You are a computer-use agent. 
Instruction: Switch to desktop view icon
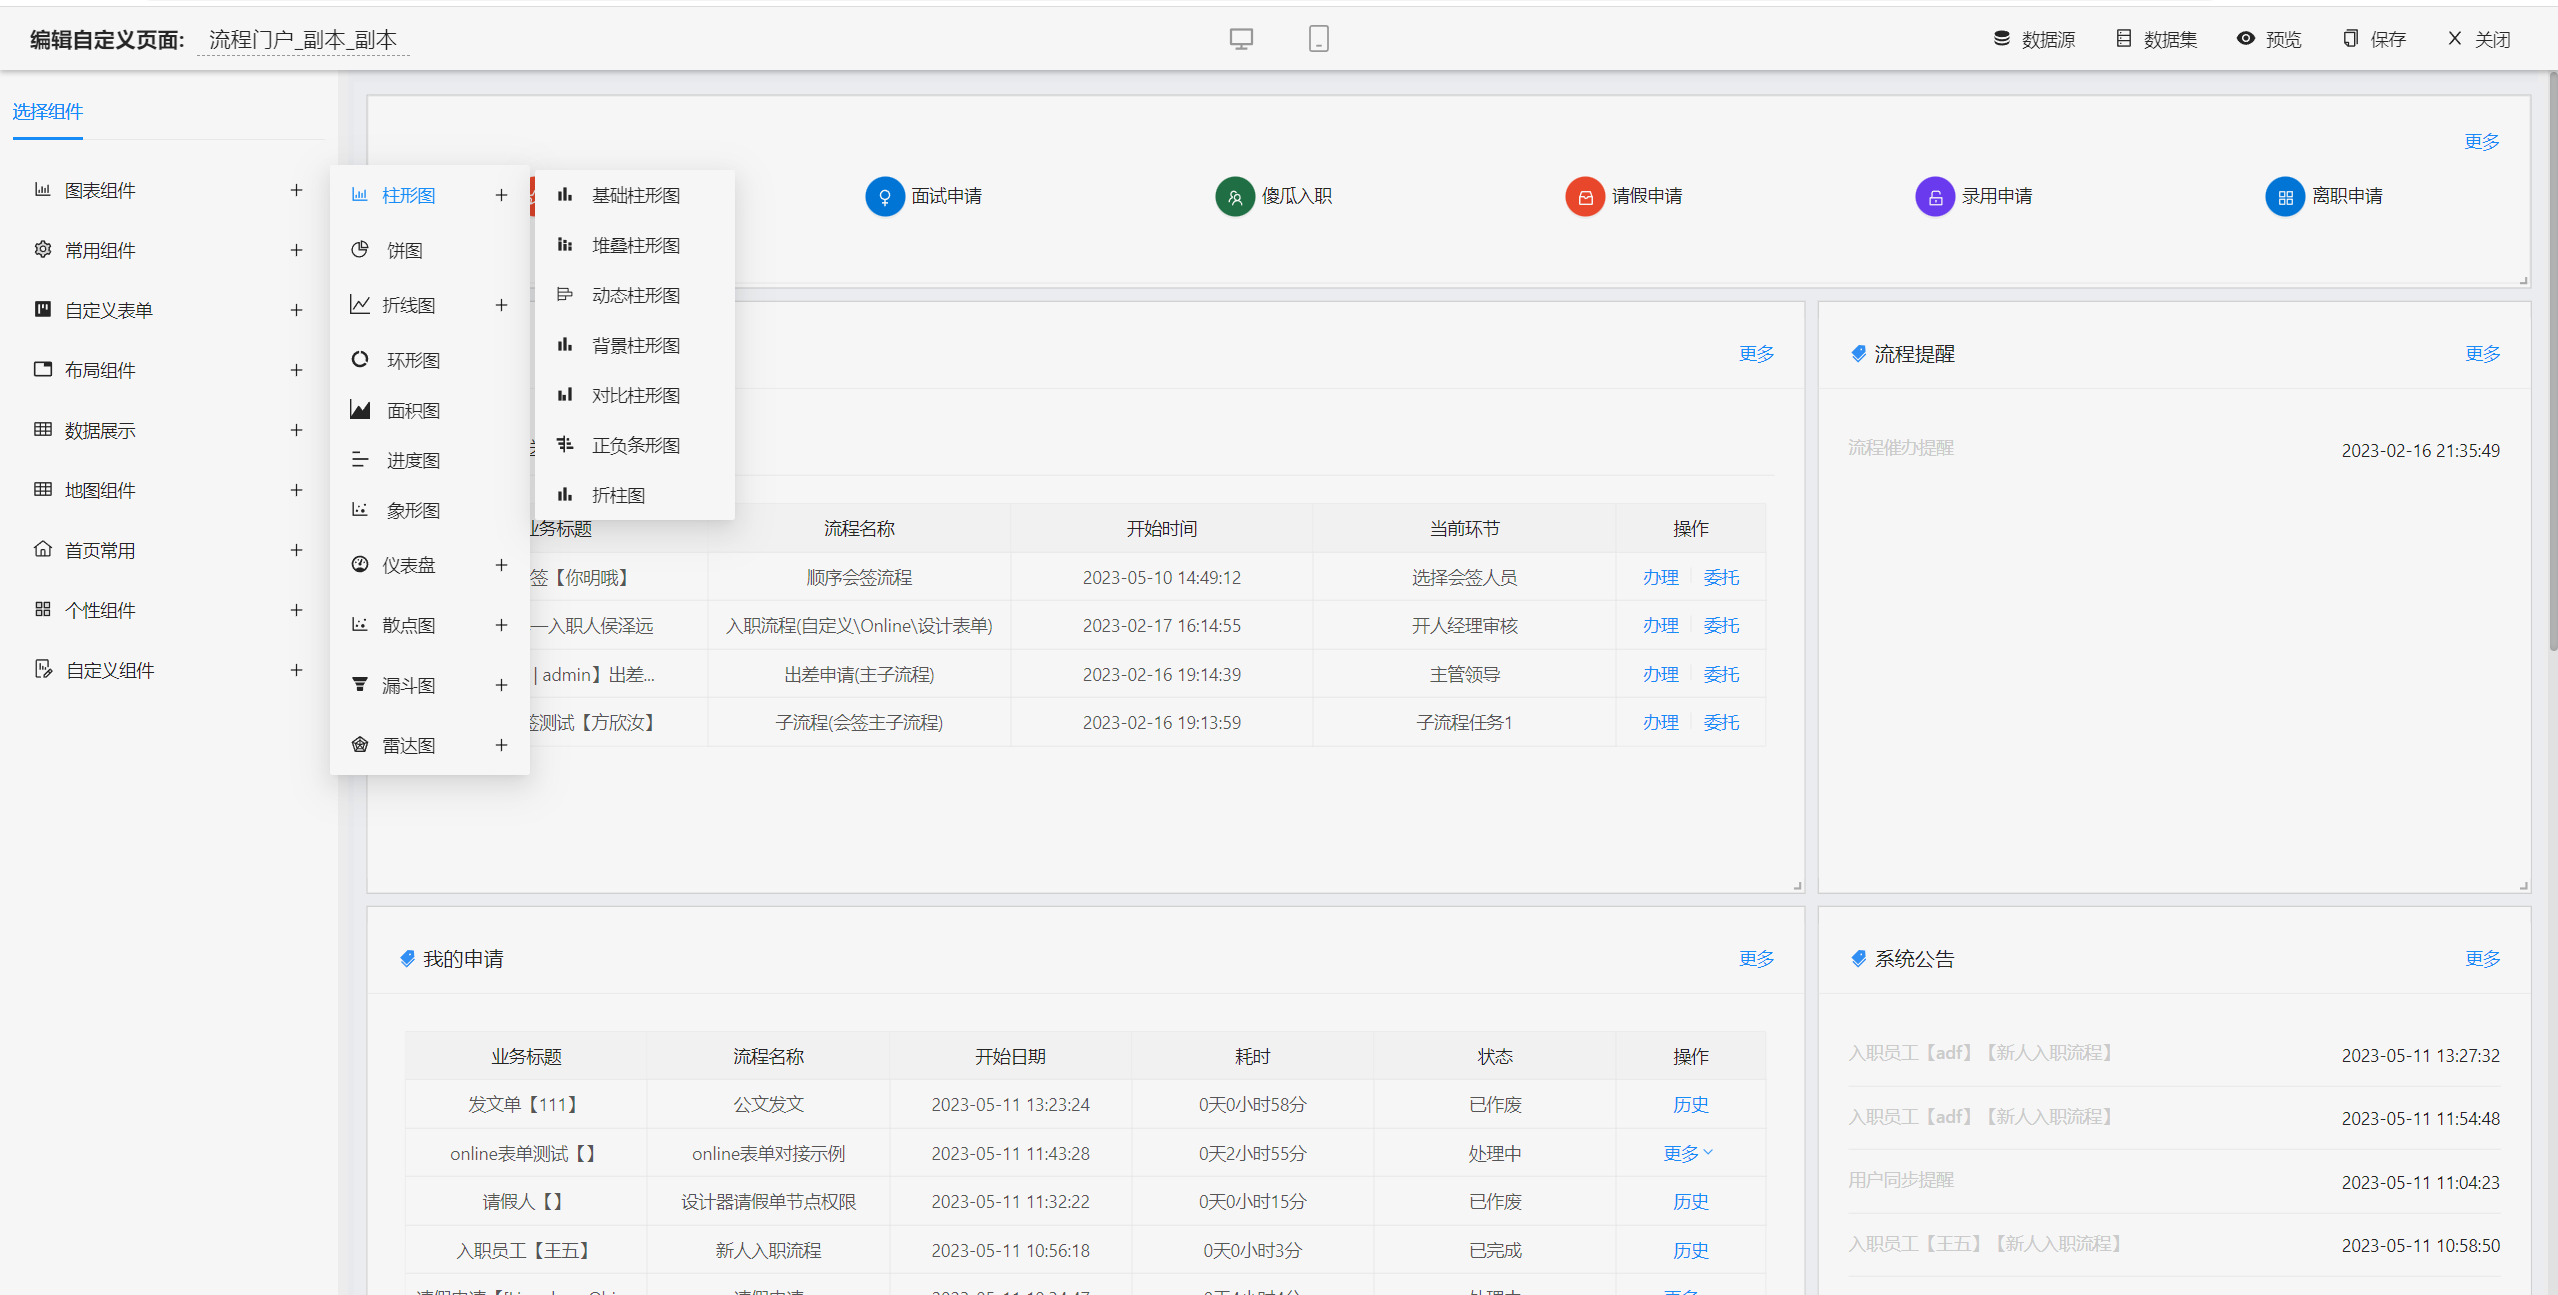[1240, 39]
